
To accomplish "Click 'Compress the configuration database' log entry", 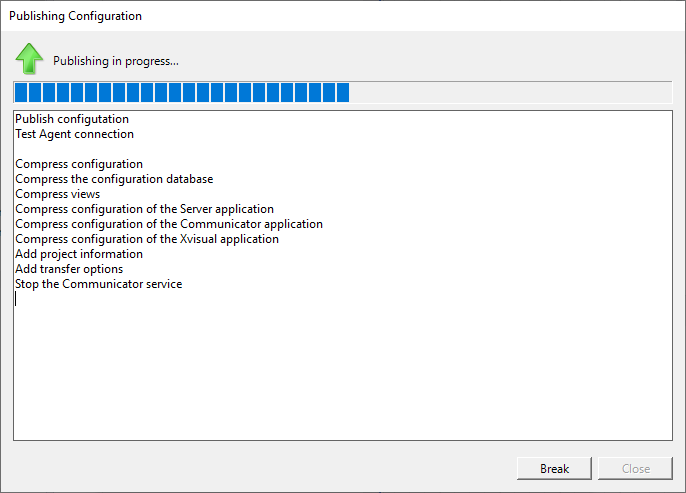I will tap(114, 179).
